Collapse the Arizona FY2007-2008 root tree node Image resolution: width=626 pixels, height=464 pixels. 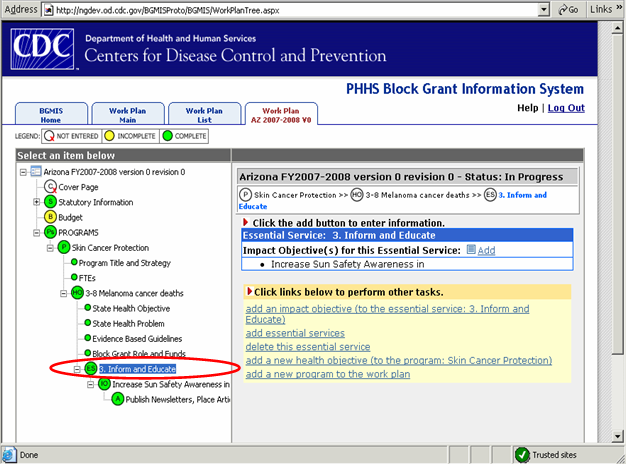click(24, 172)
